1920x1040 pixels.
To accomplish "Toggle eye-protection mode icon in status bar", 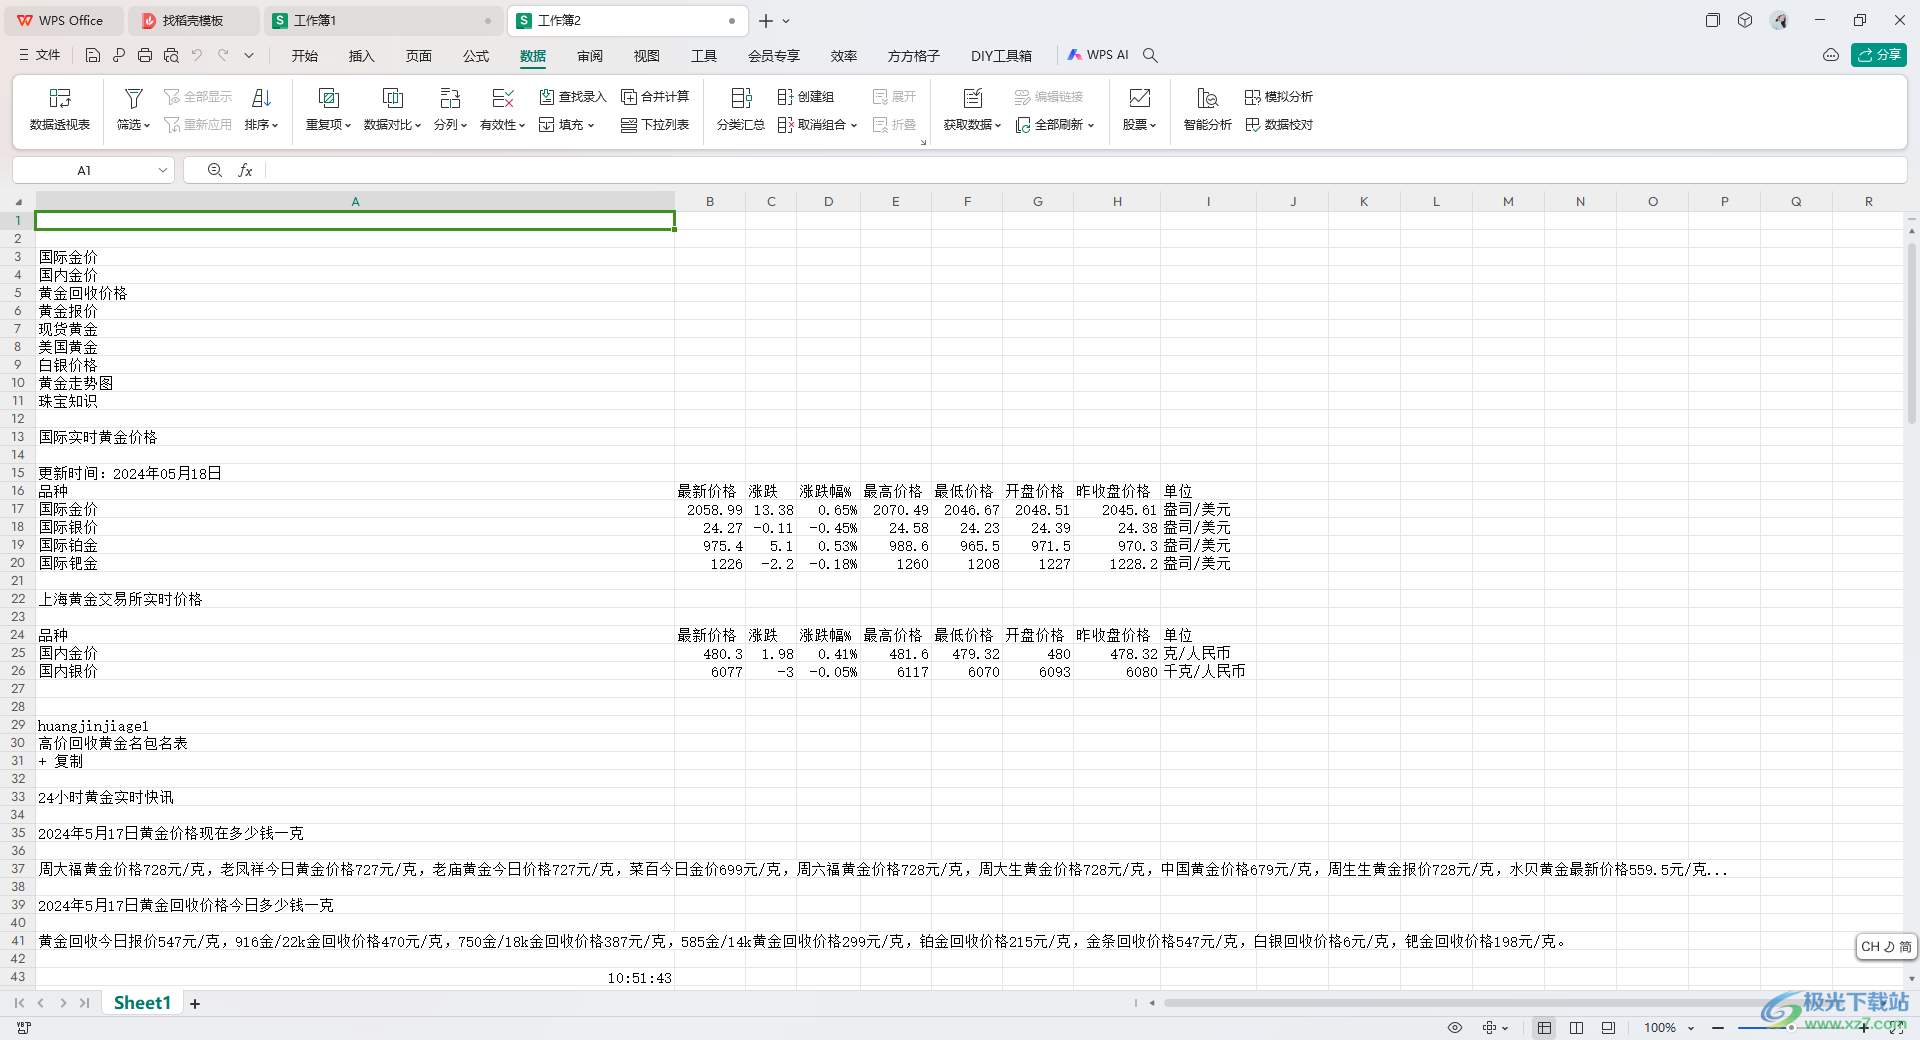I will pyautogui.click(x=1455, y=1028).
